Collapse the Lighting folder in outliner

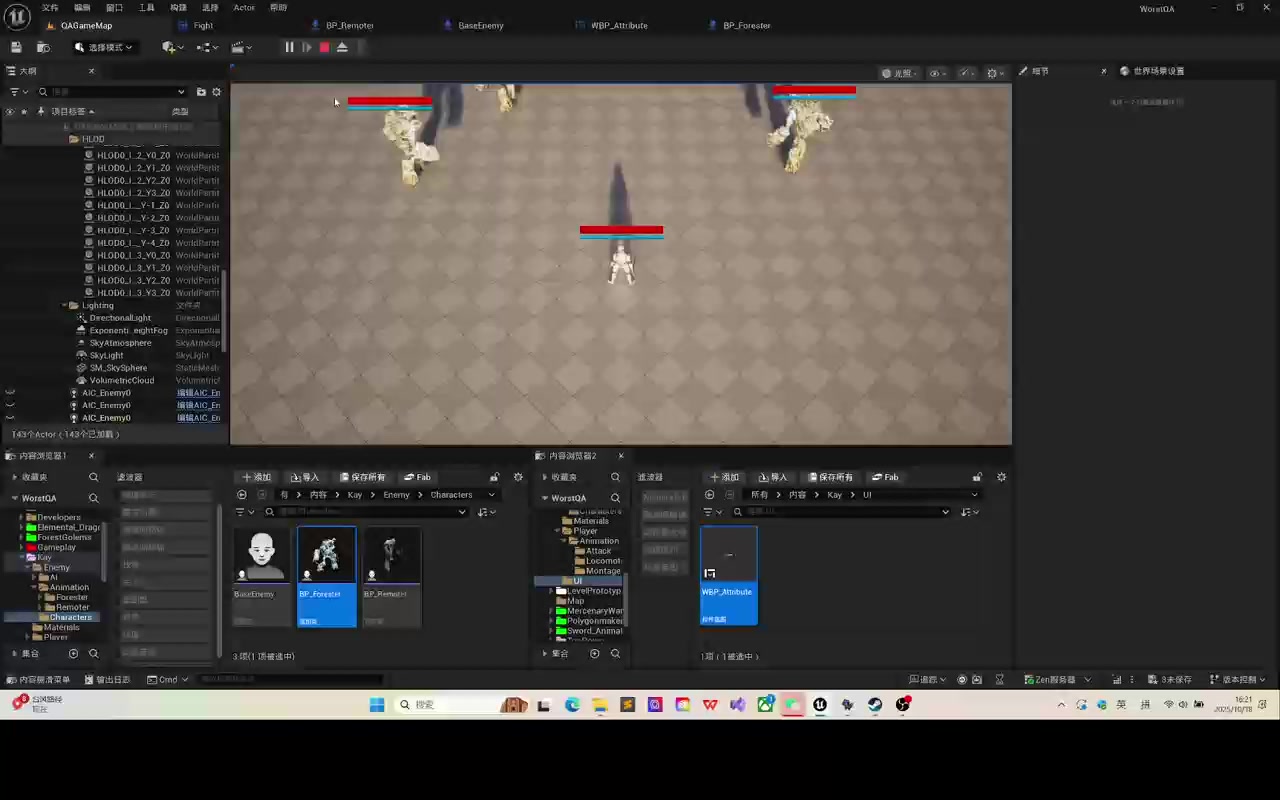coord(64,305)
